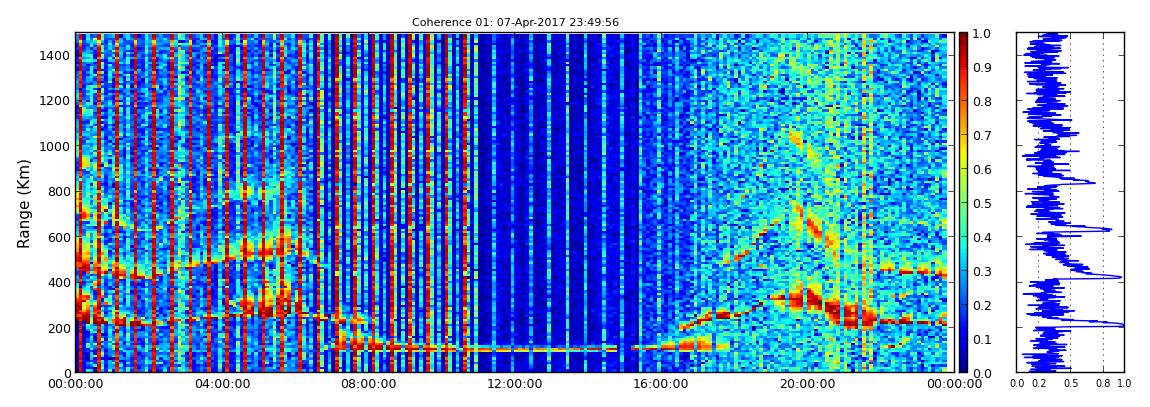Click the colorbar 0.9 tick label
Screen dimensions: 1150x407
pyautogui.click(x=981, y=67)
